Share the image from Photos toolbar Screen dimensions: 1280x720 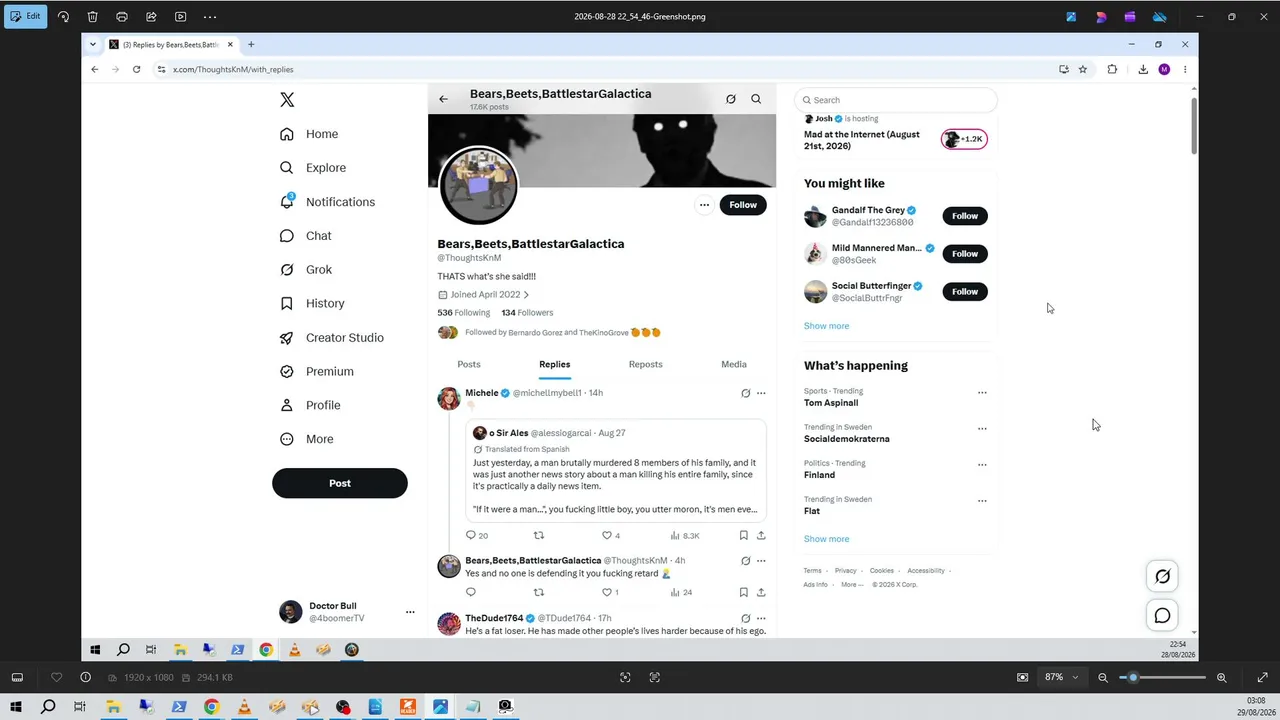coord(151,16)
